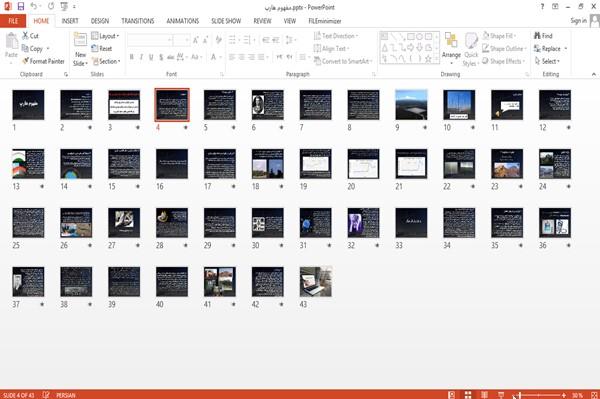The height and width of the screenshot is (399, 600).
Task: Click the Undo arrow icon
Action: (x=34, y=7)
